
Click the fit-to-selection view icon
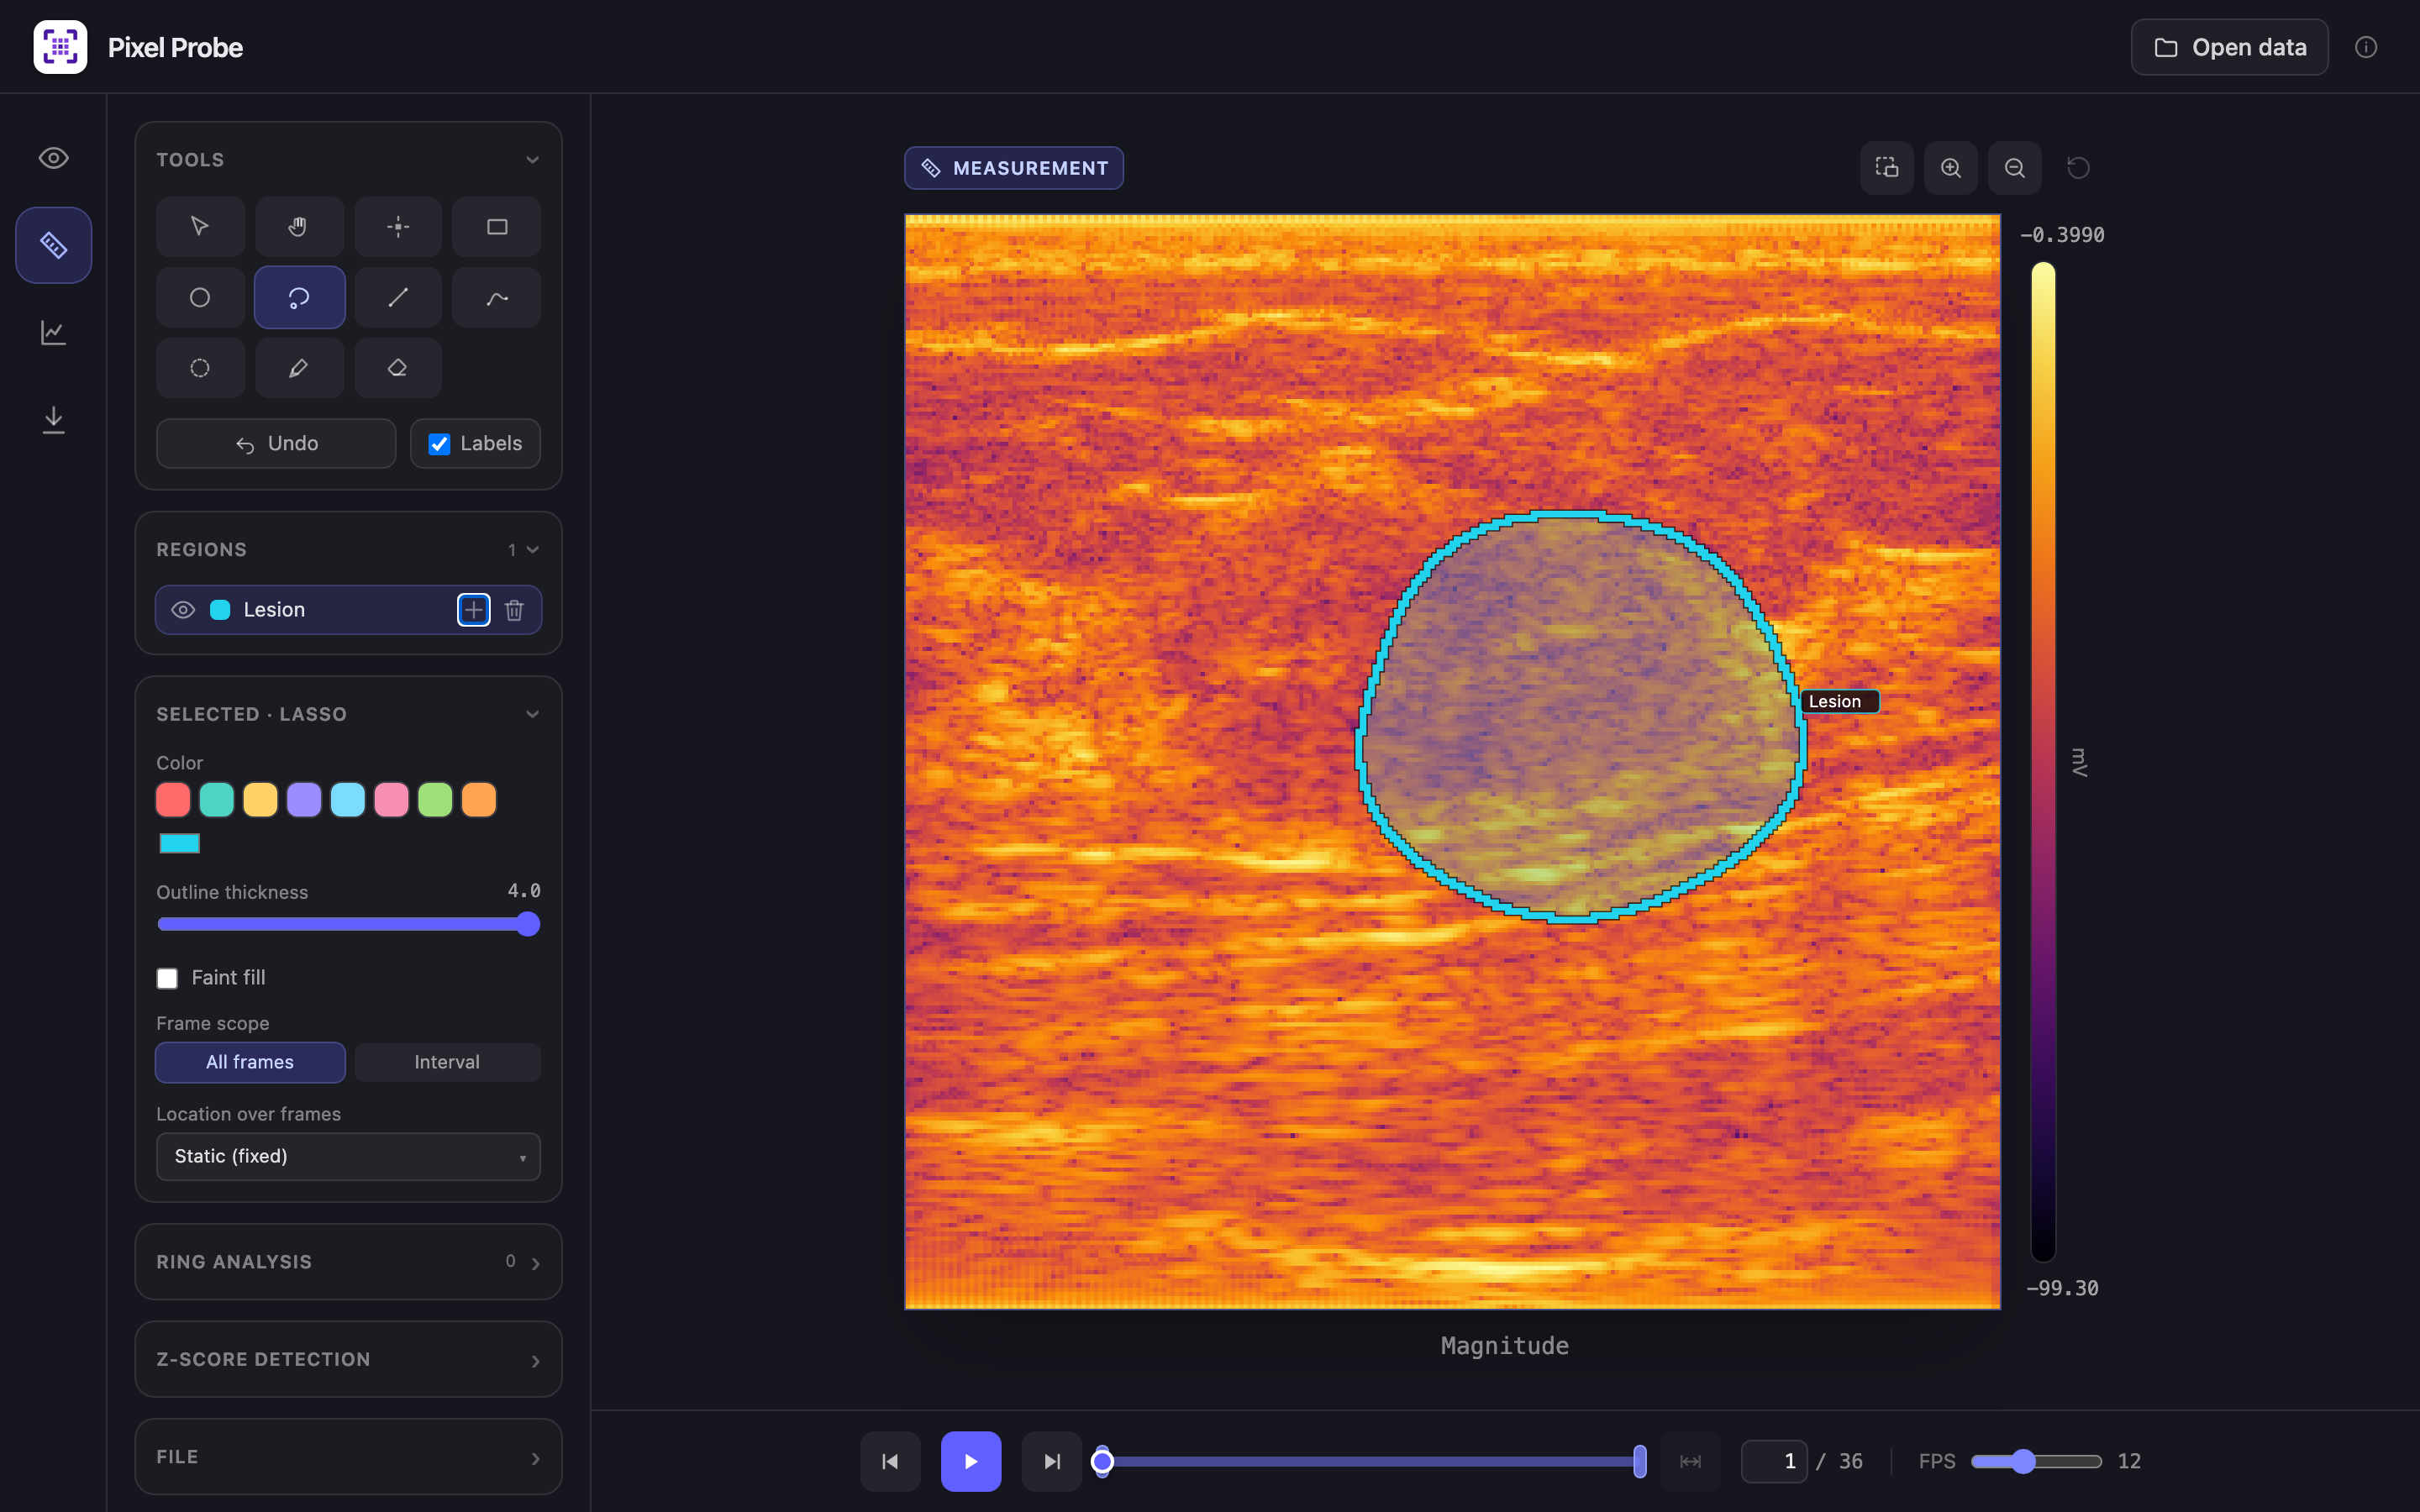[x=1887, y=168]
